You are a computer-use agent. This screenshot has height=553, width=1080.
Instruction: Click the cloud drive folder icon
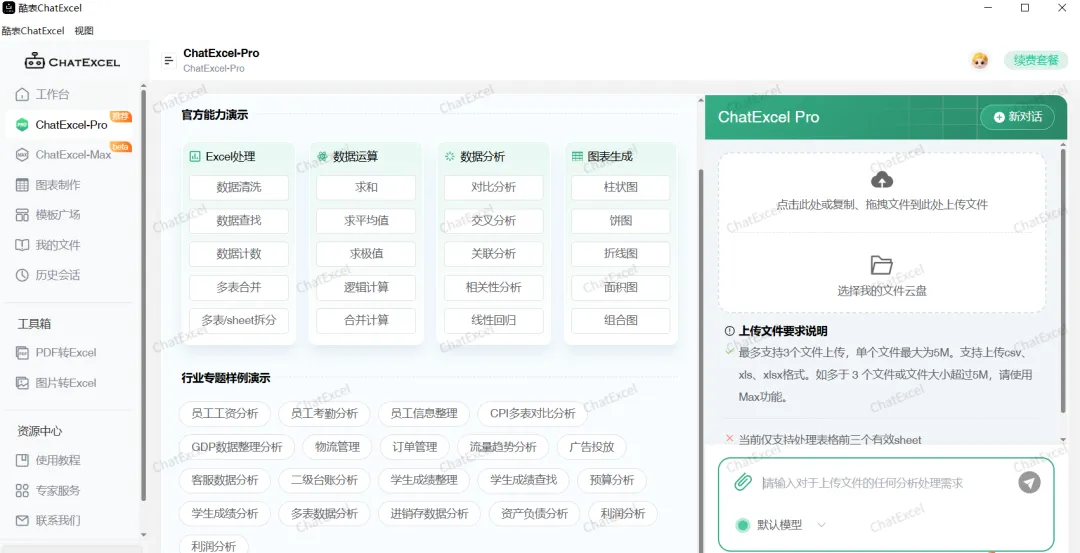click(x=882, y=265)
